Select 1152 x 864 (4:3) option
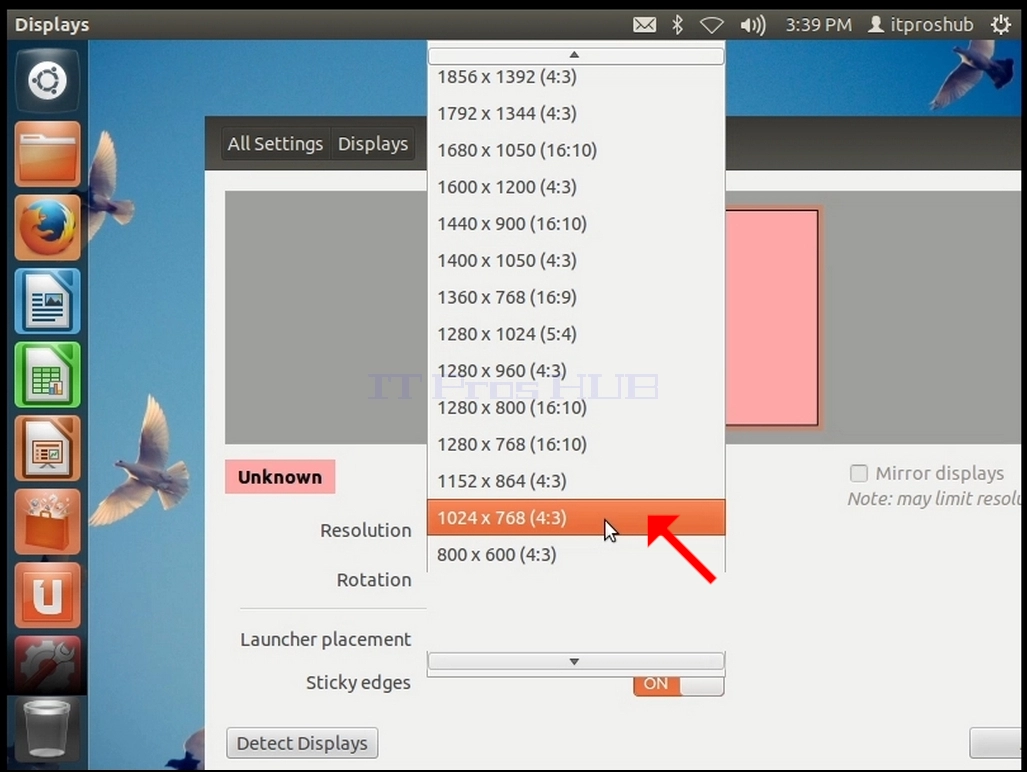Image resolution: width=1027 pixels, height=772 pixels. [x=576, y=481]
